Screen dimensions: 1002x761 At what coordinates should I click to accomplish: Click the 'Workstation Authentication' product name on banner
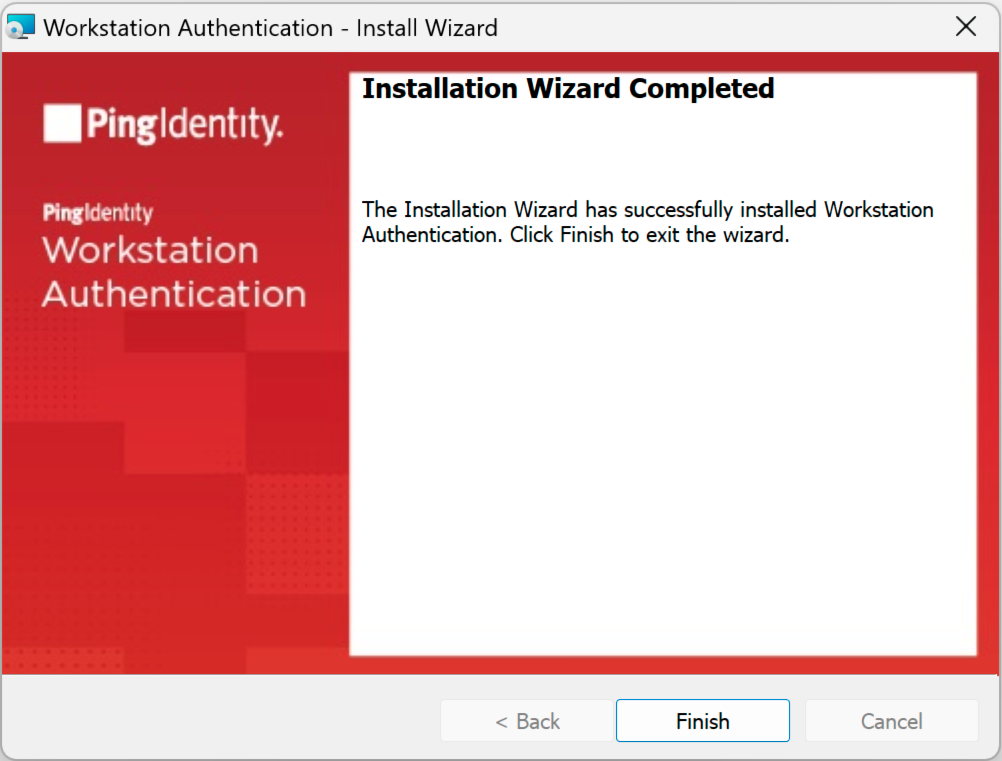[x=174, y=272]
